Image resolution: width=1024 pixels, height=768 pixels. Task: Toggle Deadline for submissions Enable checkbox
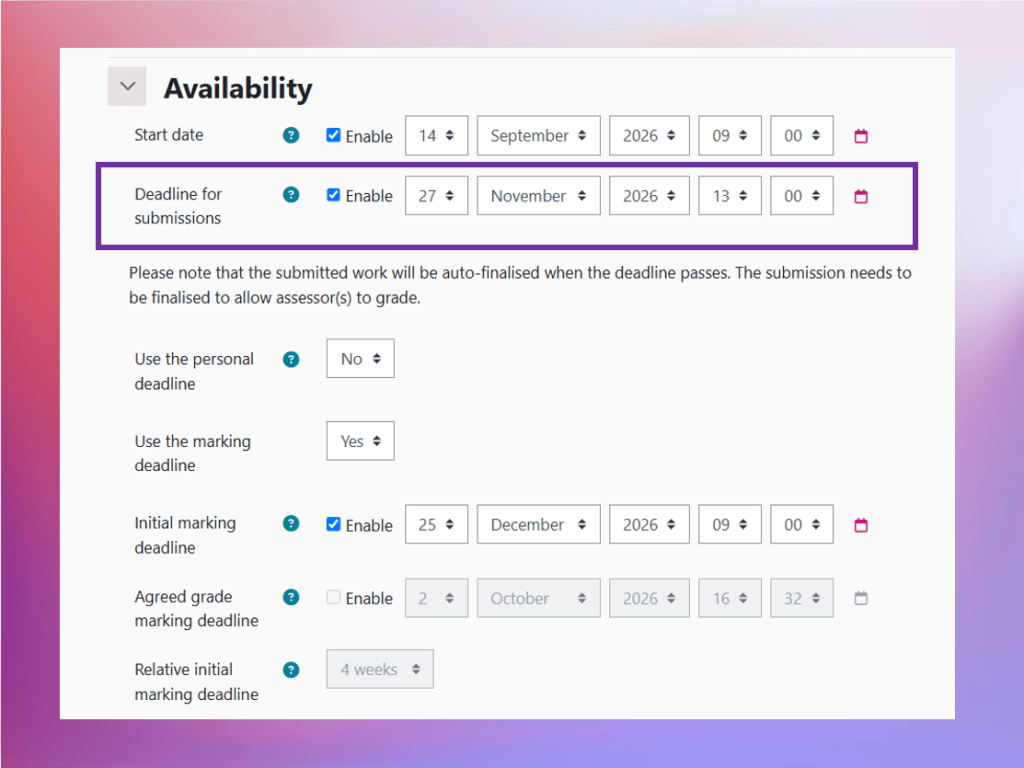point(333,195)
